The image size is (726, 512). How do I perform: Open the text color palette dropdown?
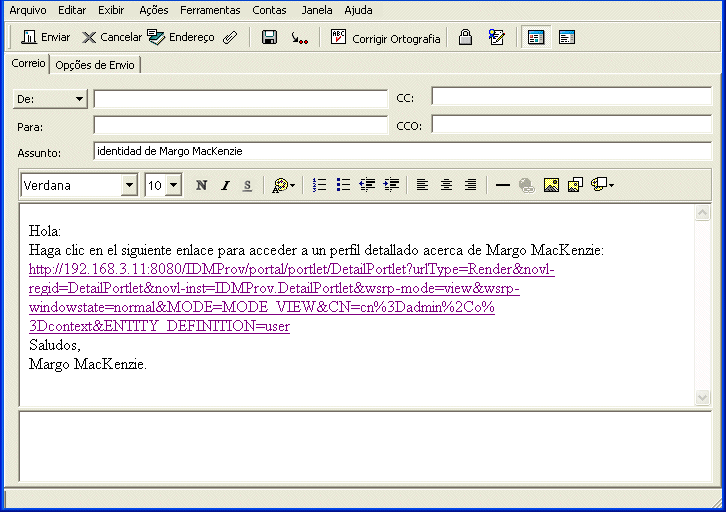pyautogui.click(x=283, y=186)
